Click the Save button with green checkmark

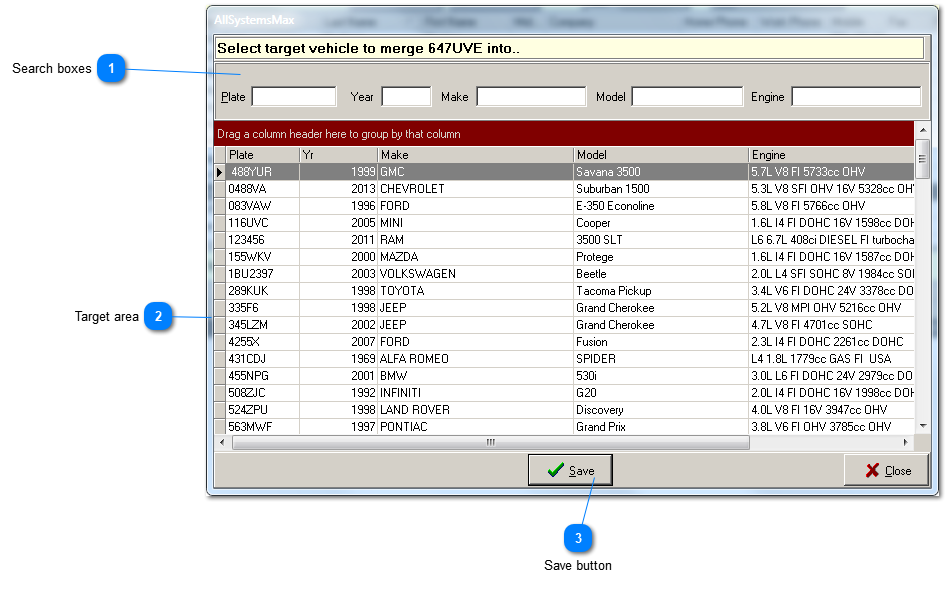click(x=570, y=470)
